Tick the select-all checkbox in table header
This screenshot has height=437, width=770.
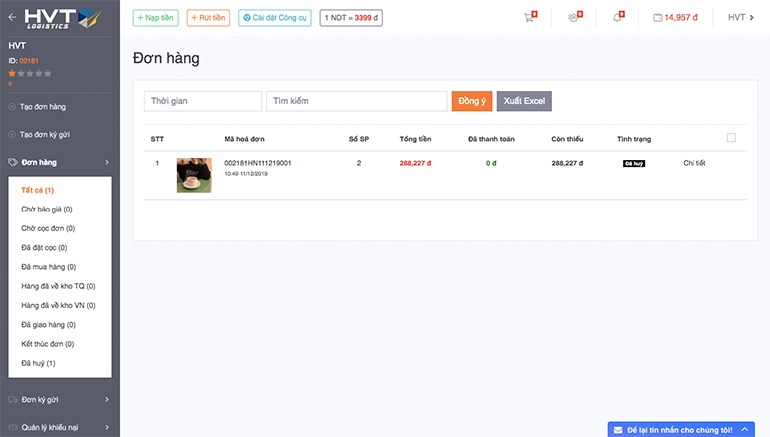coord(731,137)
